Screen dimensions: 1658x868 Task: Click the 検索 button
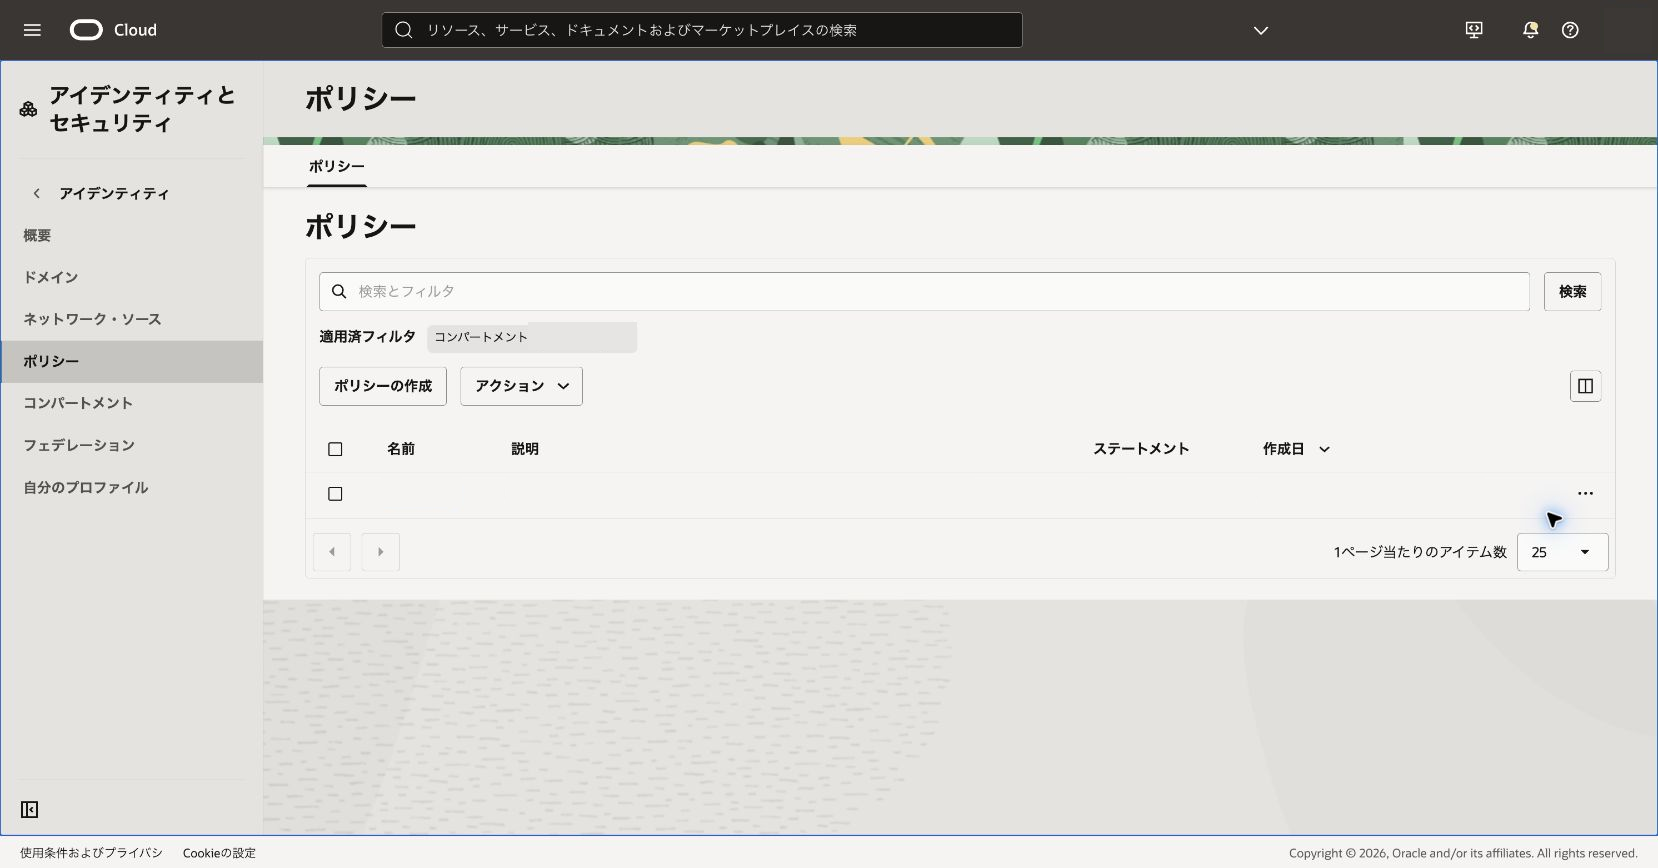pyautogui.click(x=1572, y=291)
